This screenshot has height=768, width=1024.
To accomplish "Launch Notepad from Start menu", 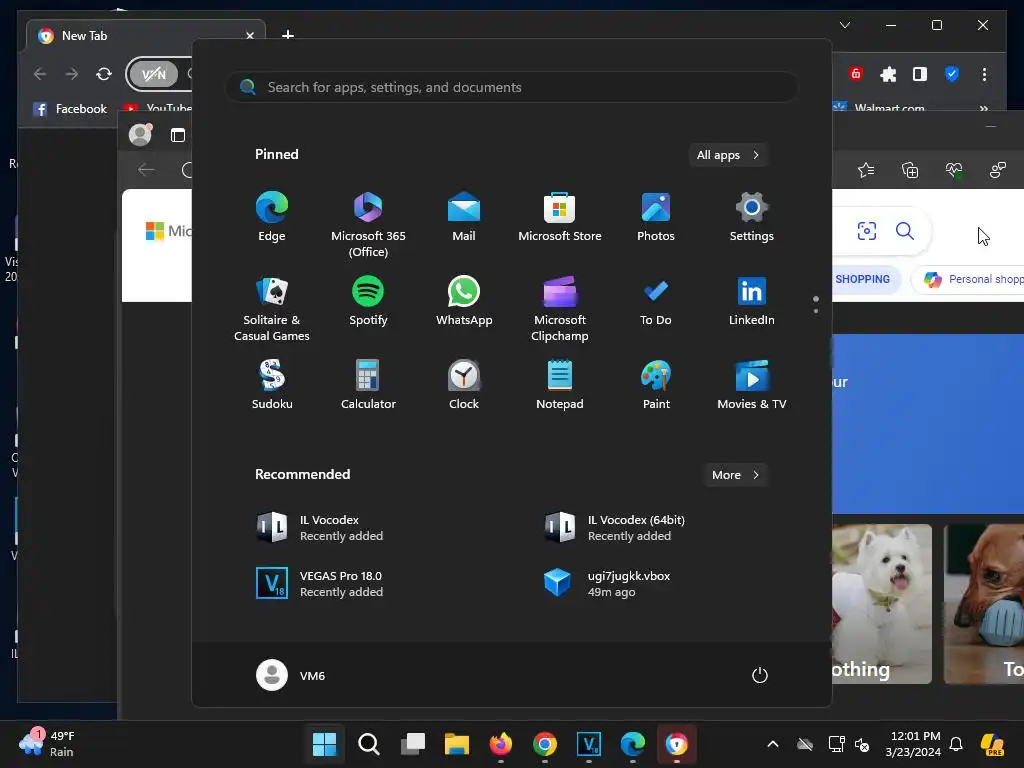I will 560,385.
